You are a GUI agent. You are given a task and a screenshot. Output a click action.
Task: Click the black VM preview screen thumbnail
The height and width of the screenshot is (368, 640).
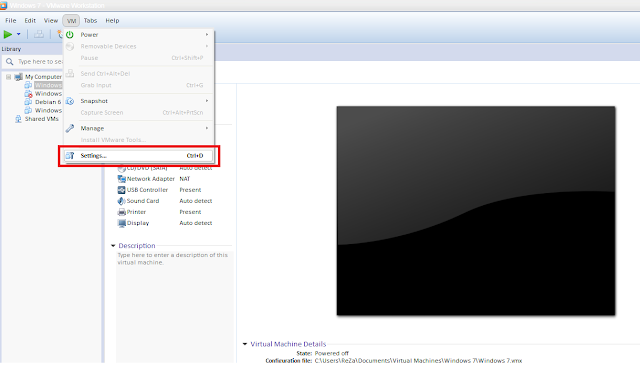tap(476, 211)
